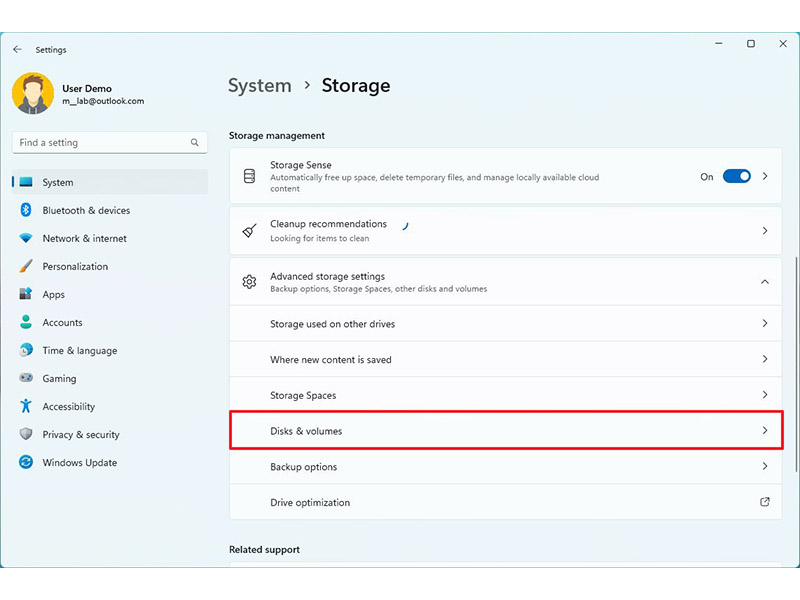The image size is (800, 600).
Task: Click the Storage page title
Action: point(356,85)
